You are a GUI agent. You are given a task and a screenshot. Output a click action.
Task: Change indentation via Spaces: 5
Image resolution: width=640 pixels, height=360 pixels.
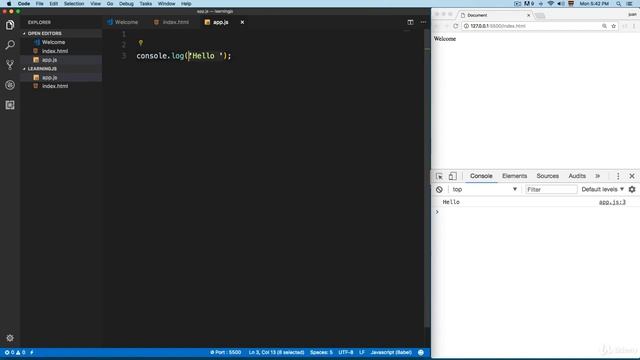coord(321,352)
